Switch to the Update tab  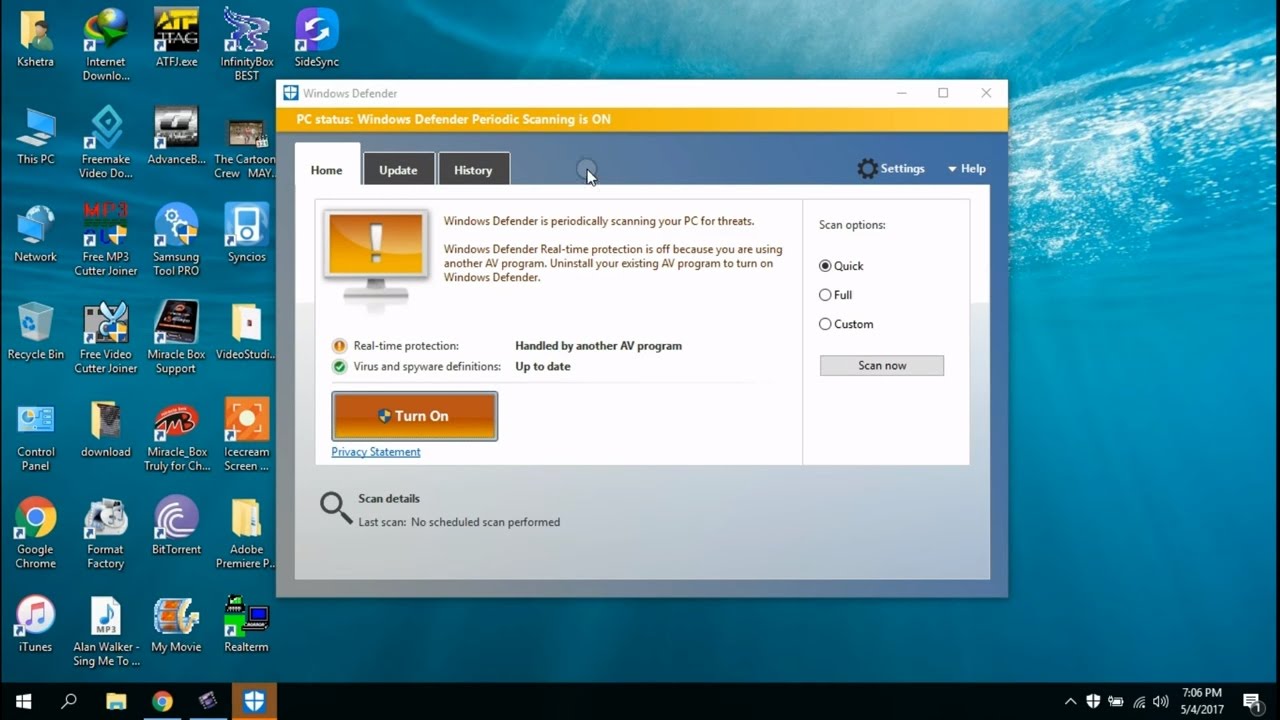[x=398, y=170]
